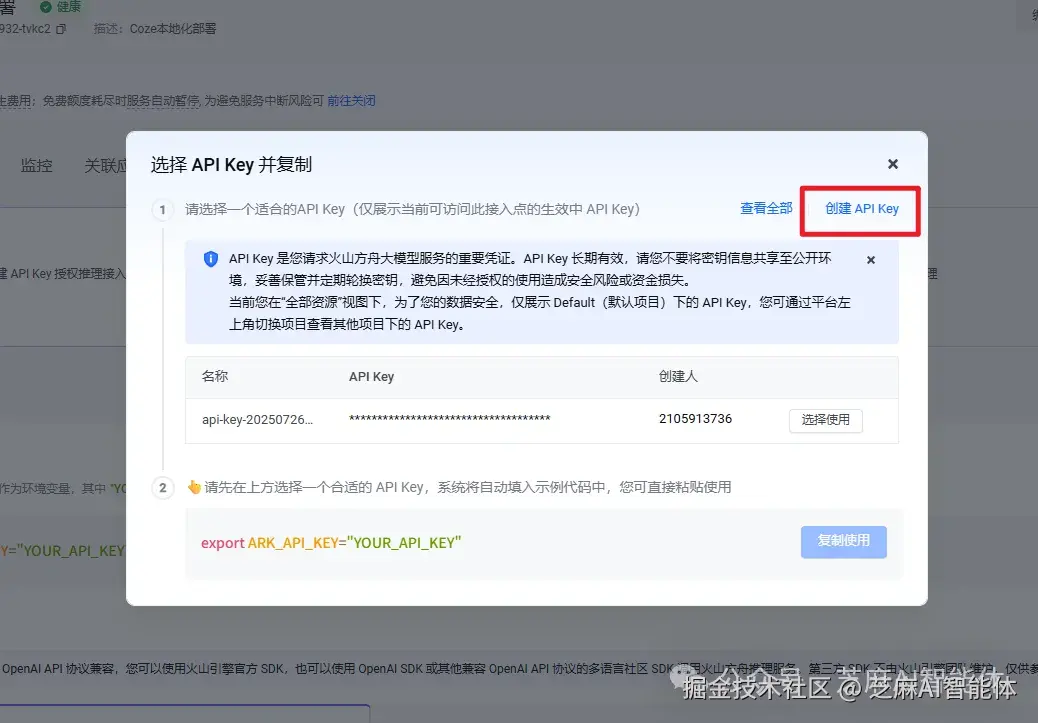Select the api-key-20250726 name in the table

[x=256, y=420]
